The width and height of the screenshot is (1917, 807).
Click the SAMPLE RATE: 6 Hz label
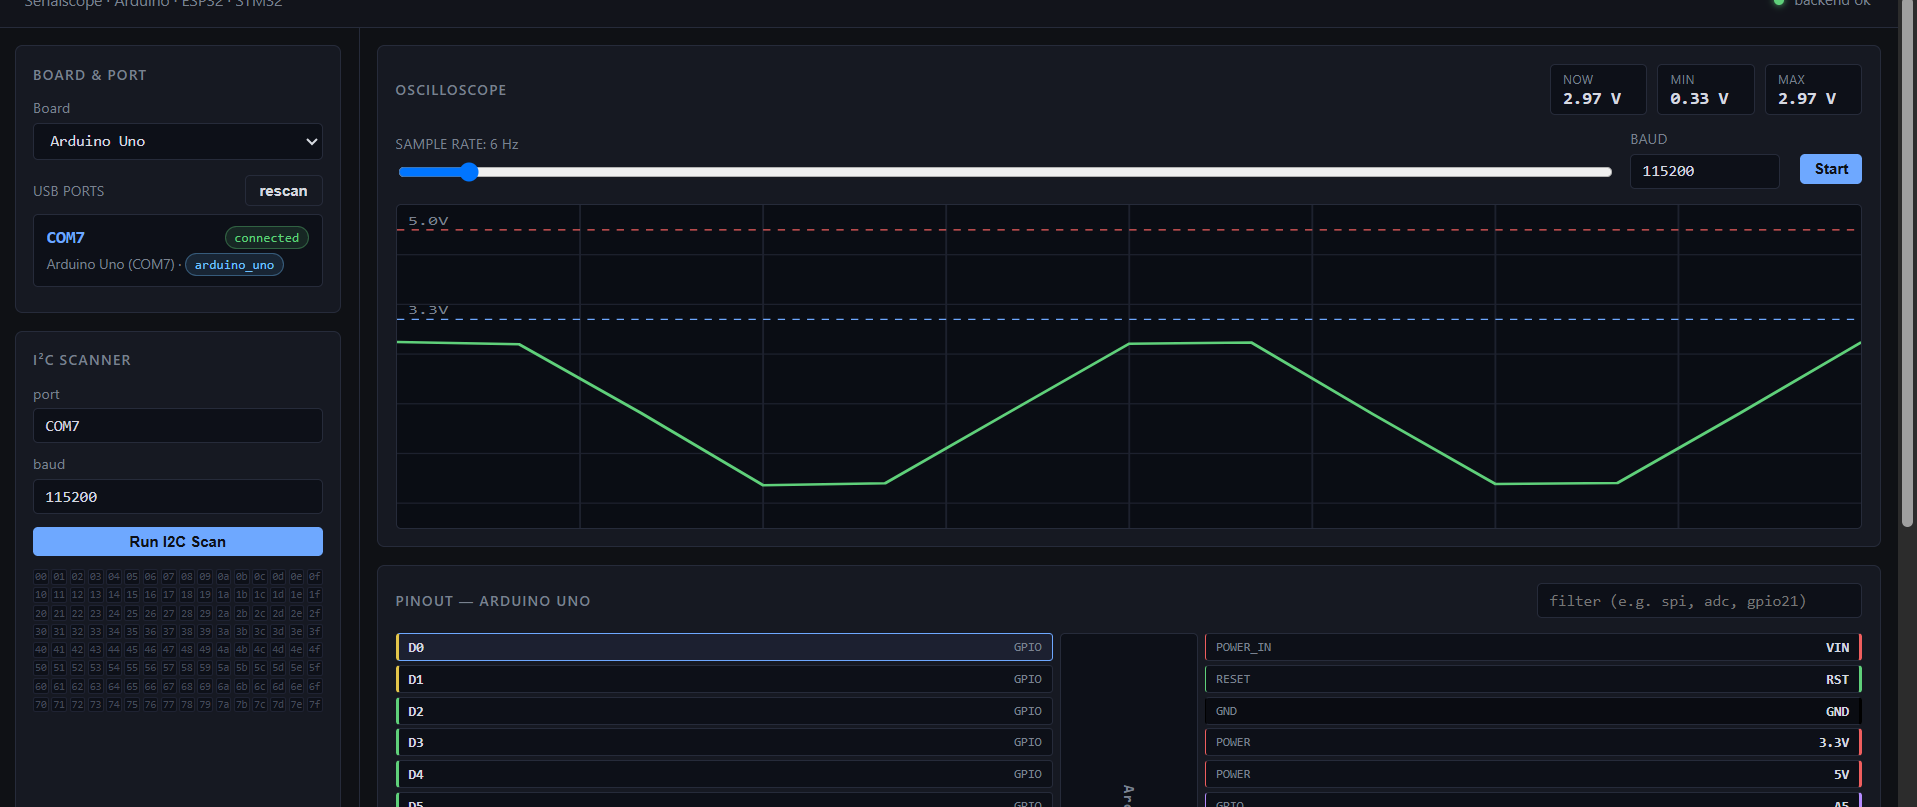pyautogui.click(x=457, y=144)
